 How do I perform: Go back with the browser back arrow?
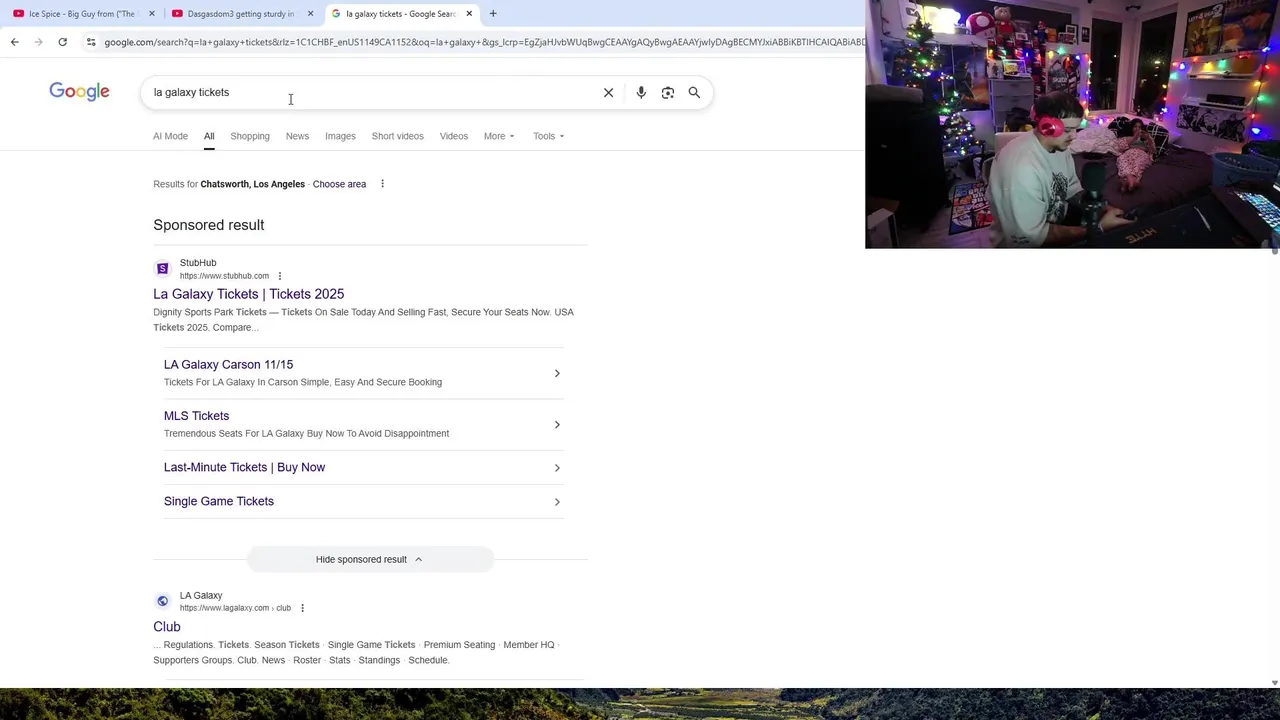14,42
